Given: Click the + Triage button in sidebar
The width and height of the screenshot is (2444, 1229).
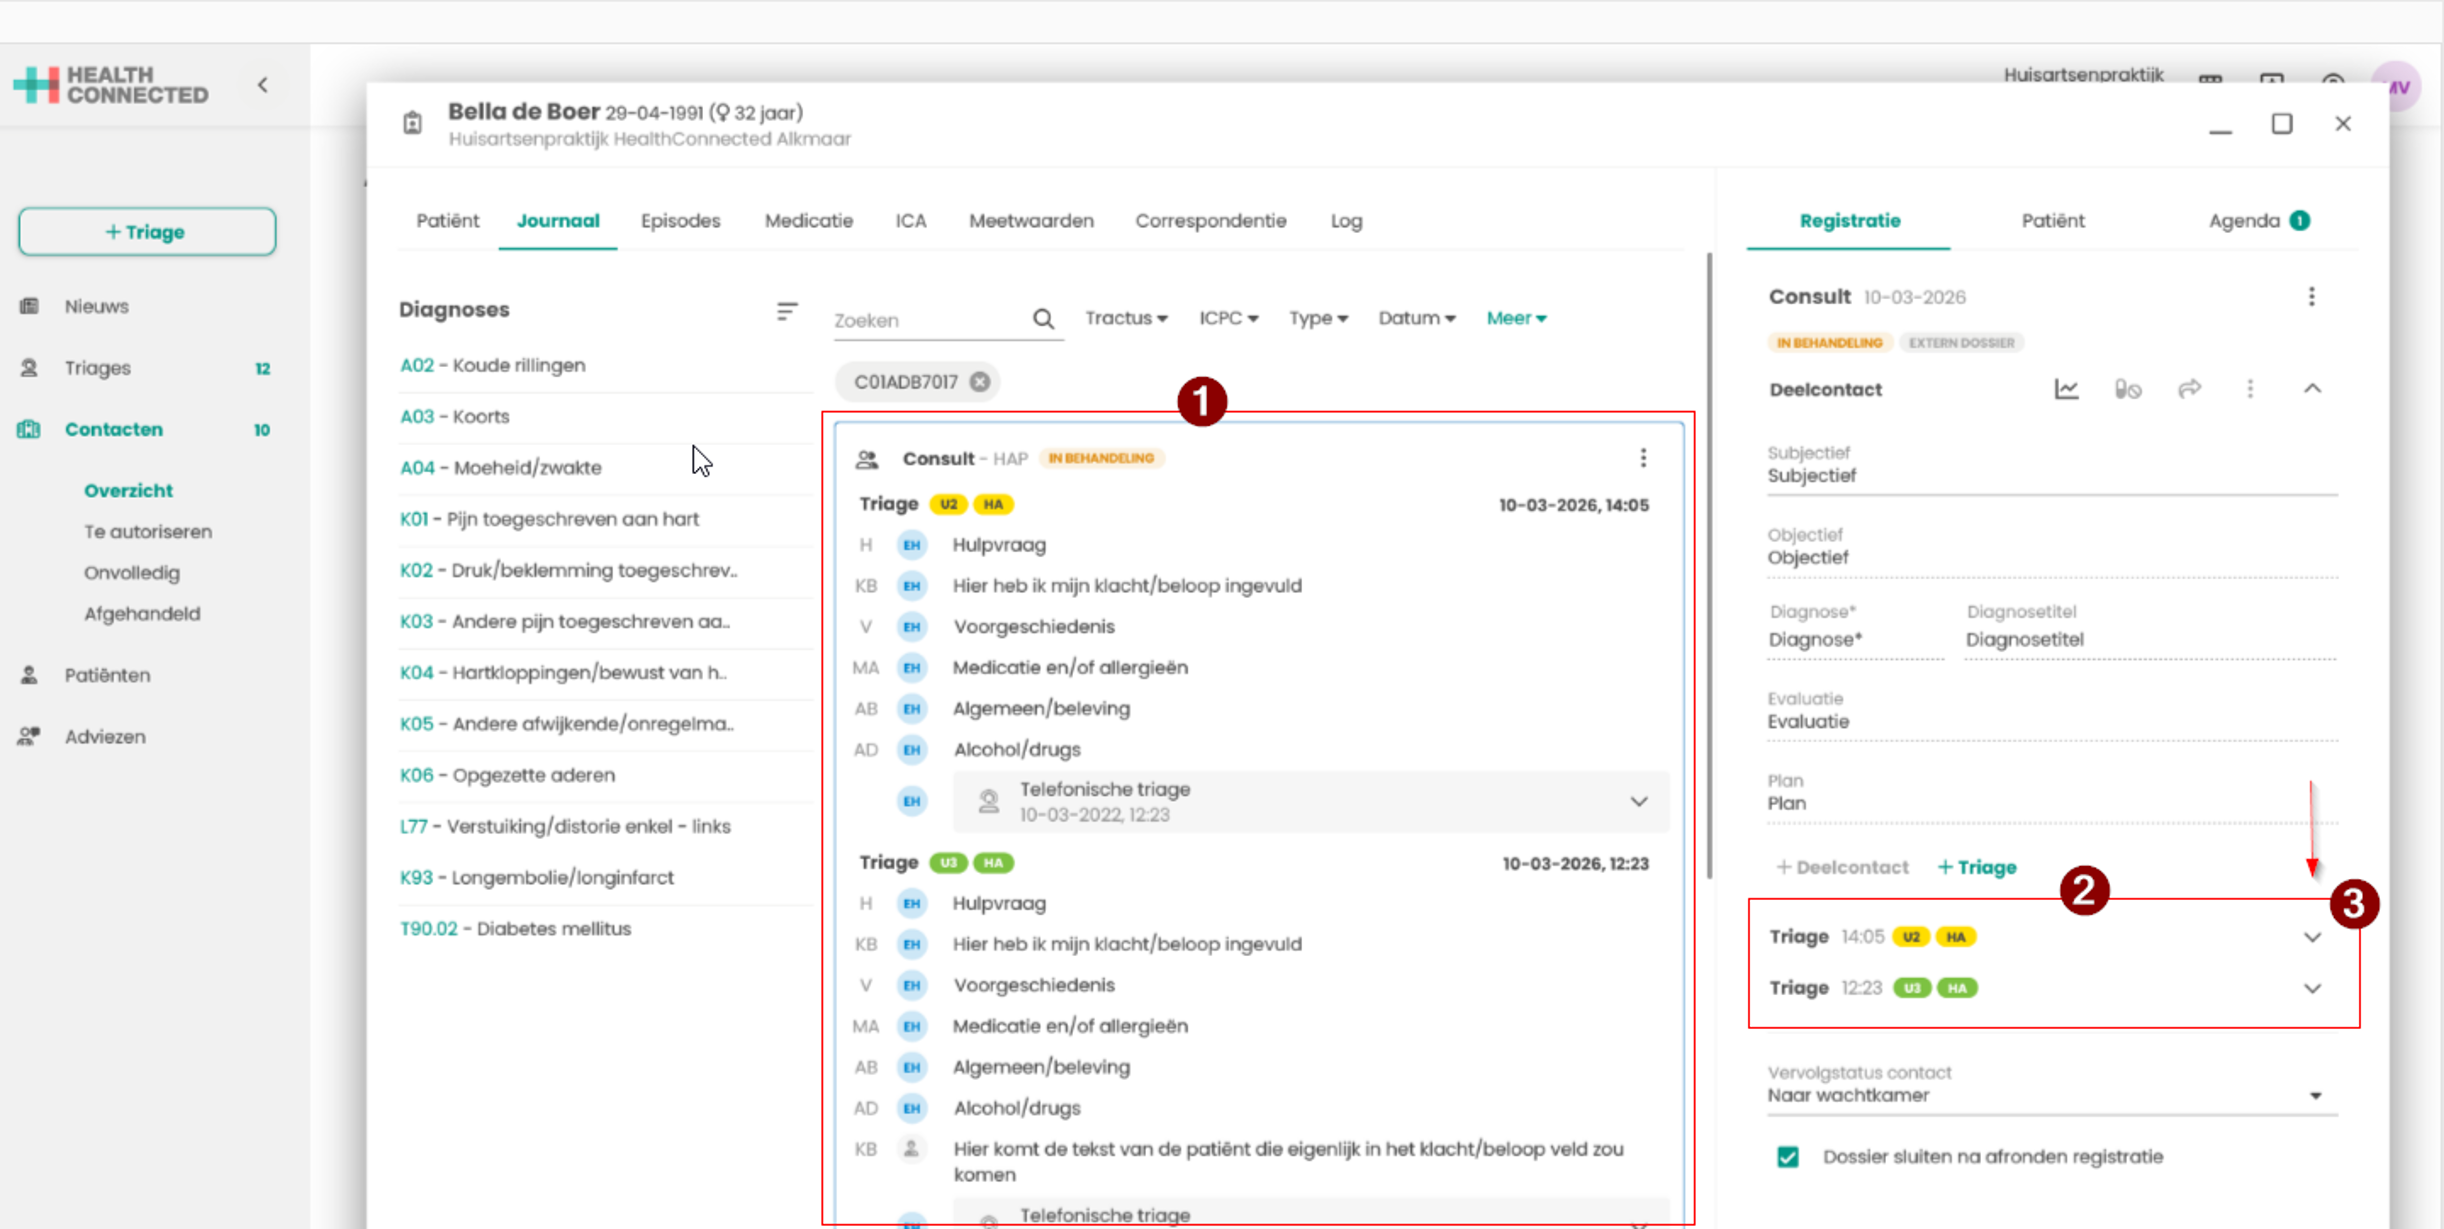Looking at the screenshot, I should (x=147, y=232).
